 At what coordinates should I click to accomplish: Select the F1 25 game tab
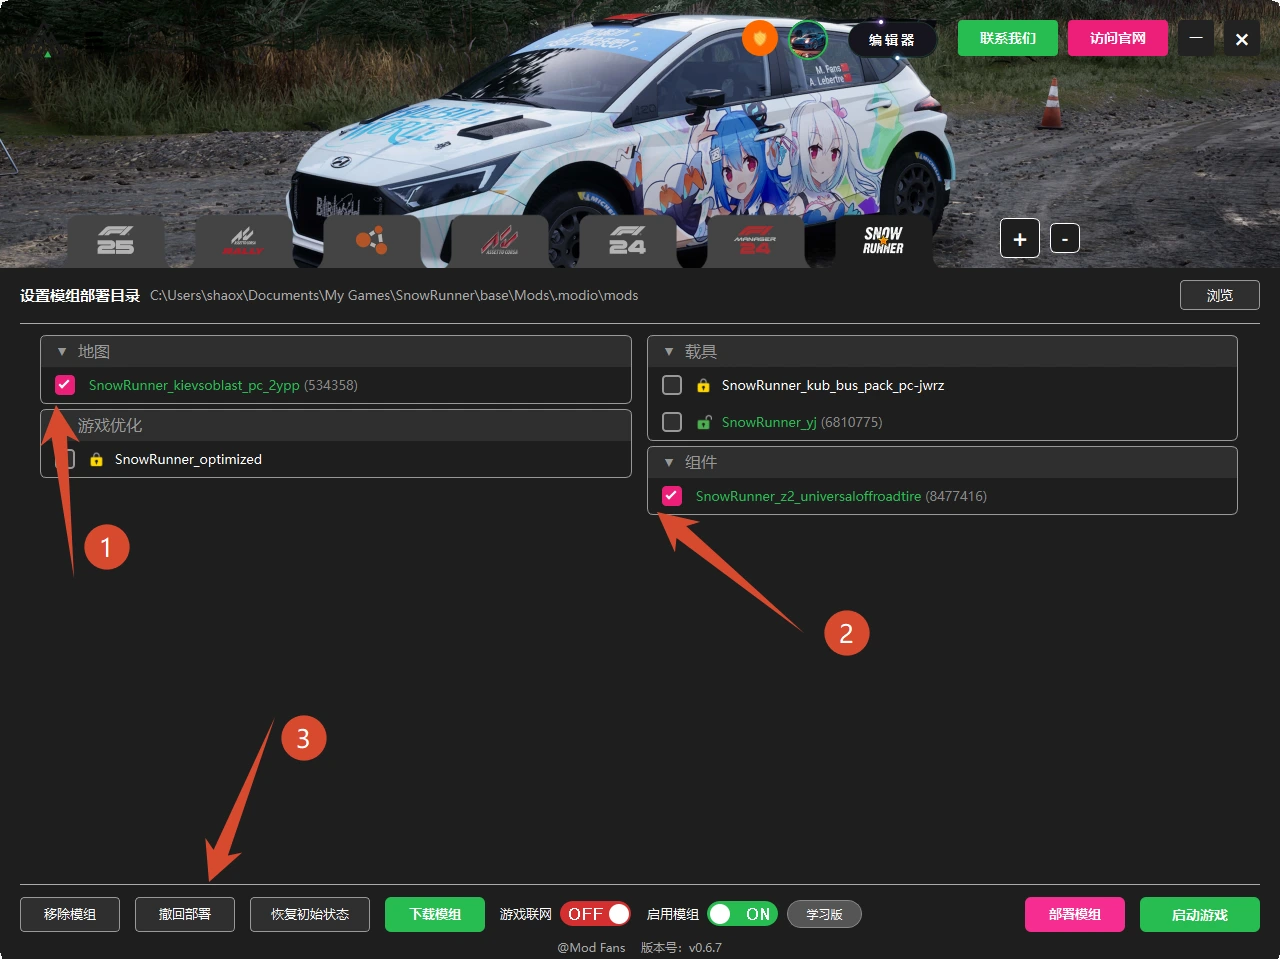pos(115,241)
